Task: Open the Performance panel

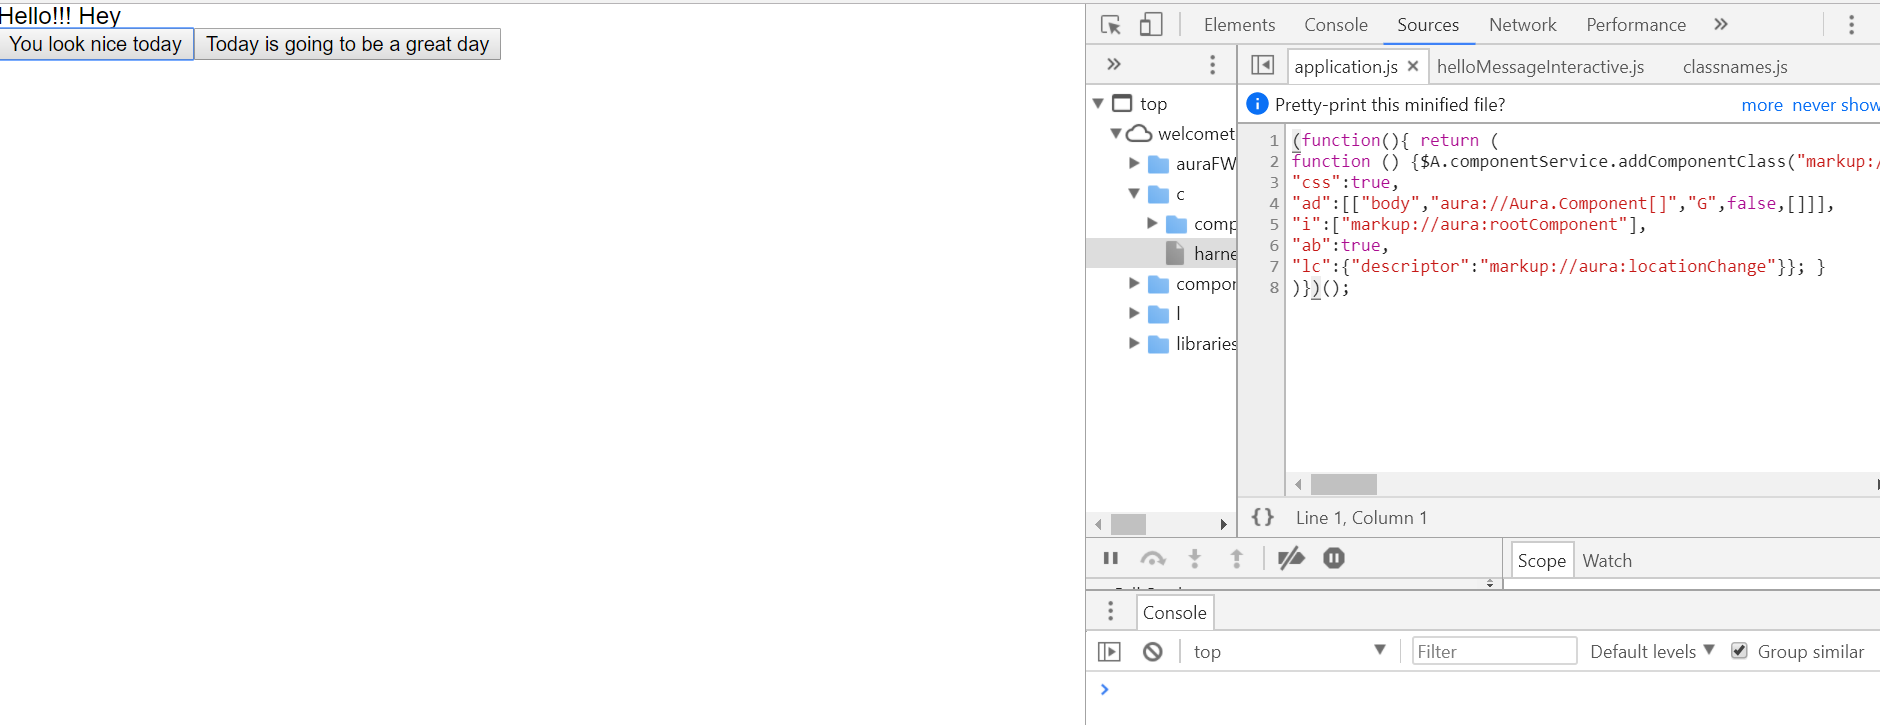Action: [1636, 25]
